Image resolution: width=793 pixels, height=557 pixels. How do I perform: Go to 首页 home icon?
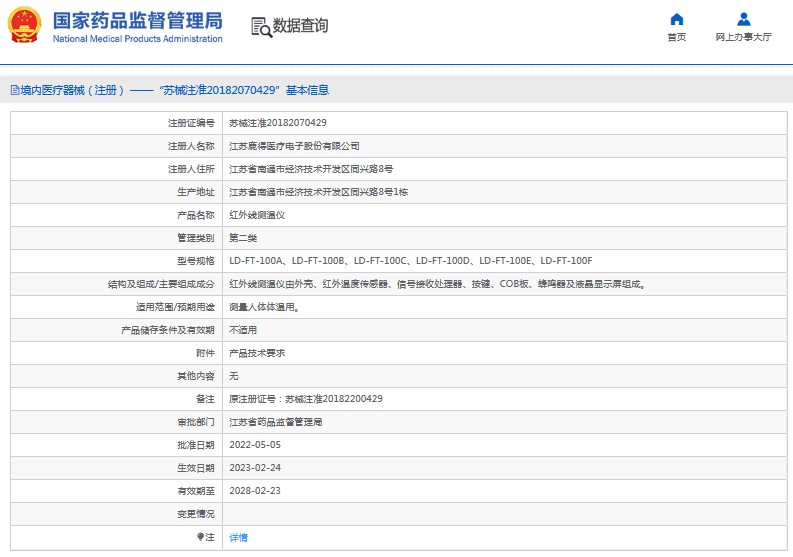(x=677, y=19)
